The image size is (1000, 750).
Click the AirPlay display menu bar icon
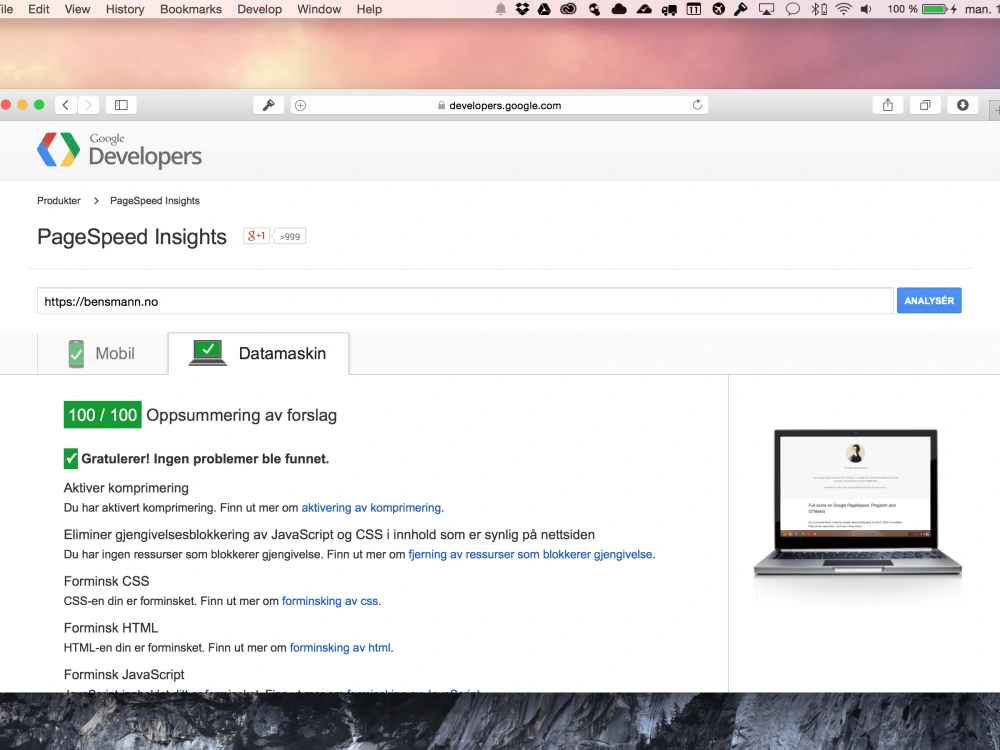(766, 9)
